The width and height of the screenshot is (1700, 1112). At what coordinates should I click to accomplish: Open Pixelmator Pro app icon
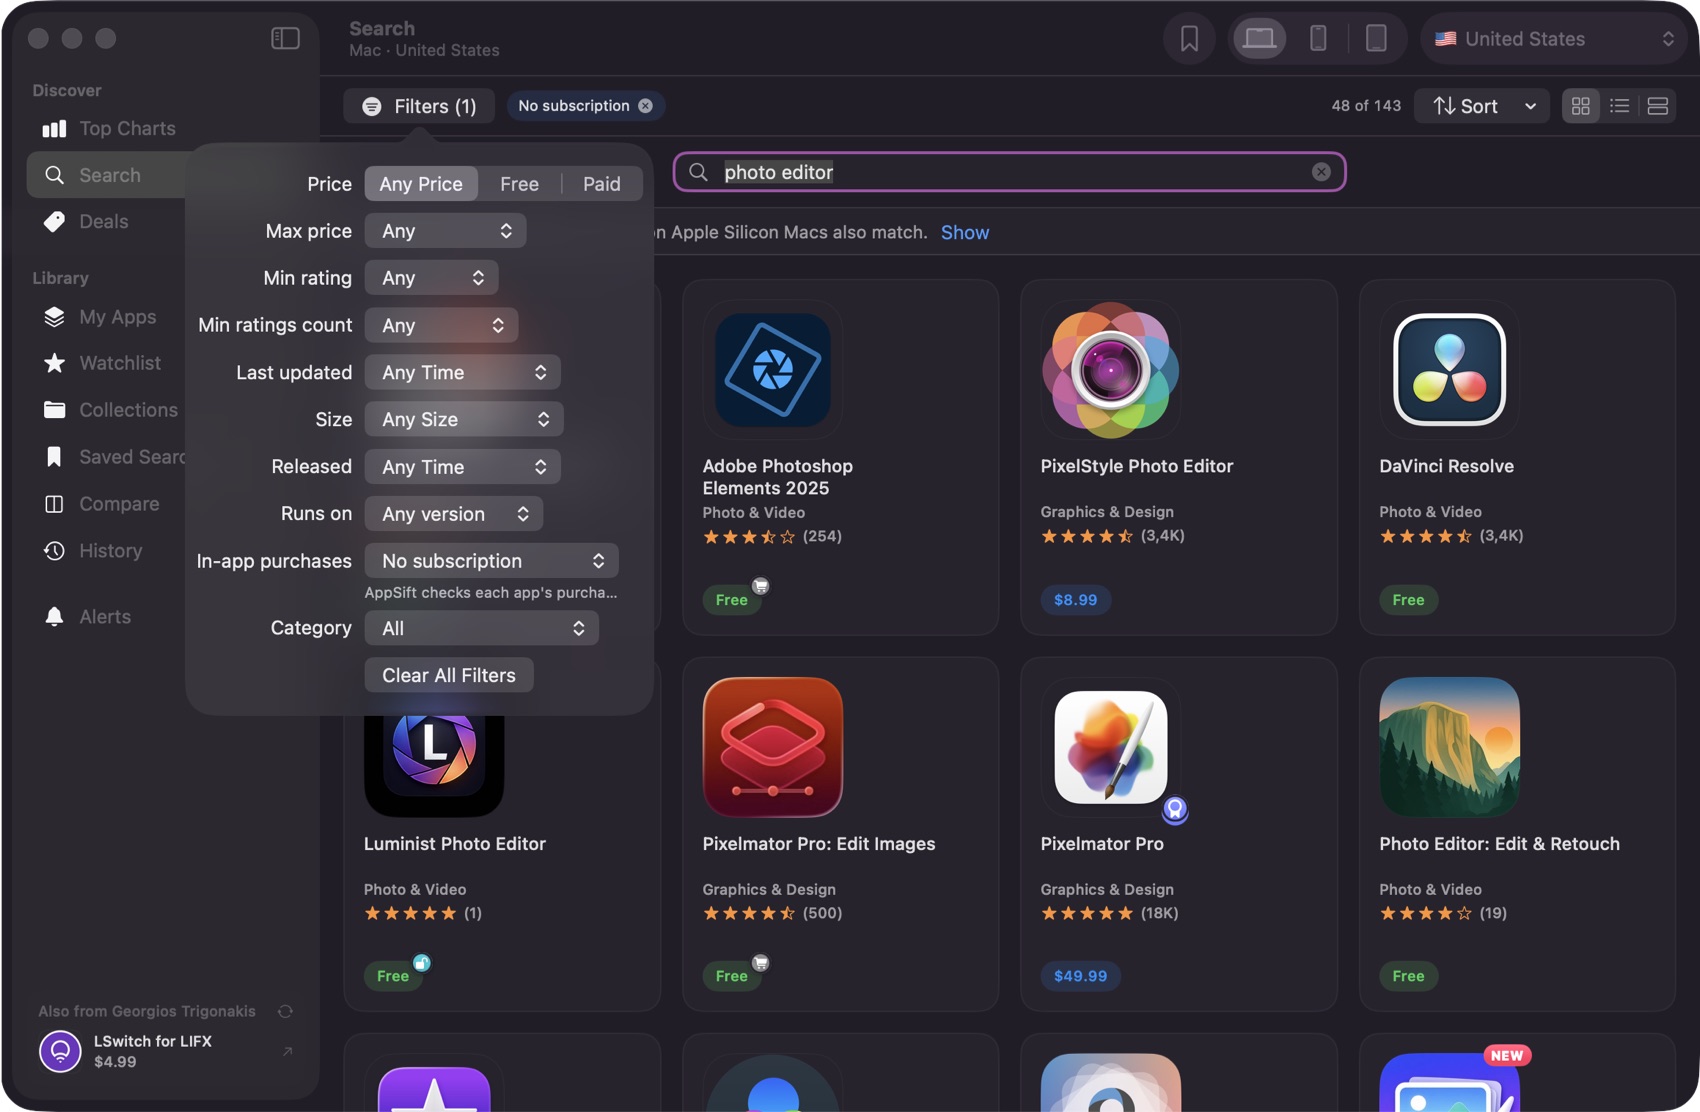pyautogui.click(x=1110, y=747)
